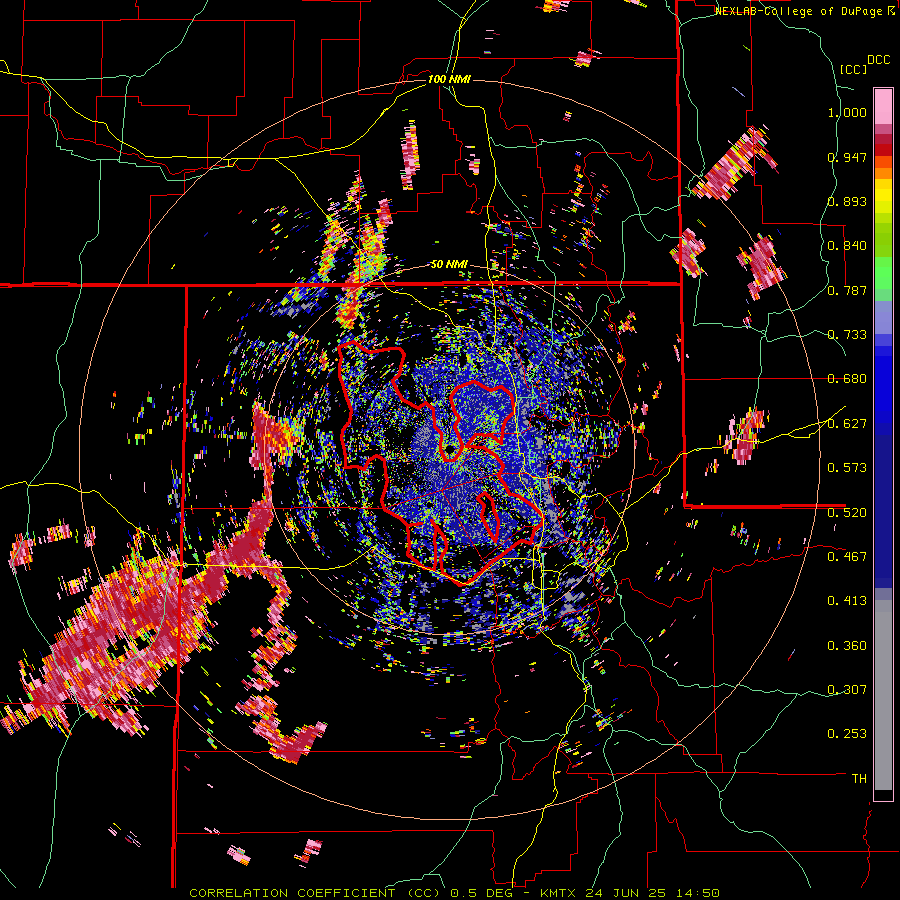Click the TH label at scale bottom
The height and width of the screenshot is (900, 900).
(x=859, y=779)
